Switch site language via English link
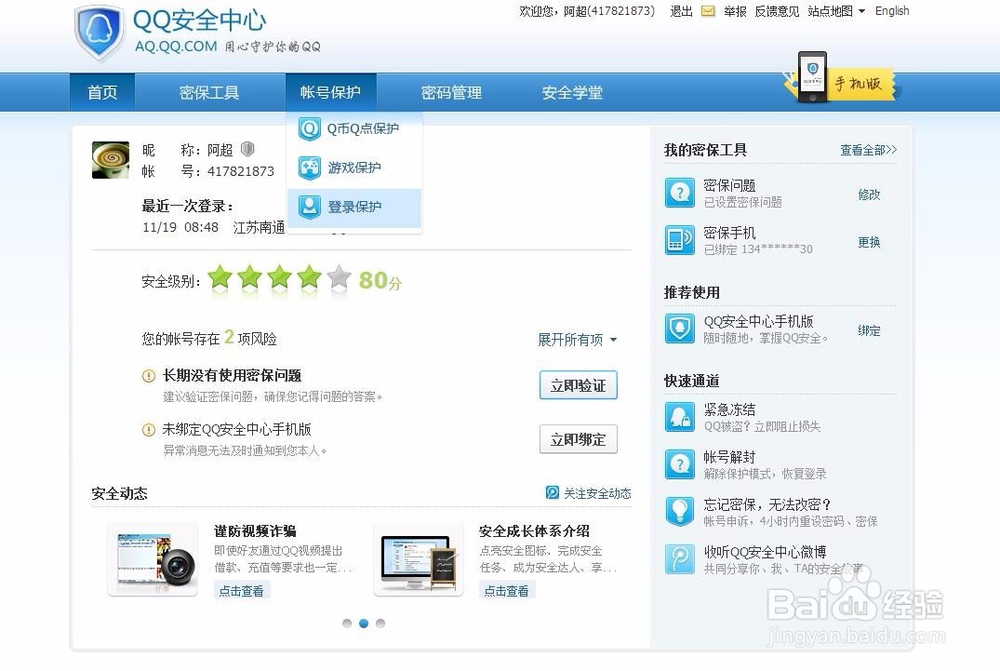The image size is (1000, 671). tap(891, 11)
